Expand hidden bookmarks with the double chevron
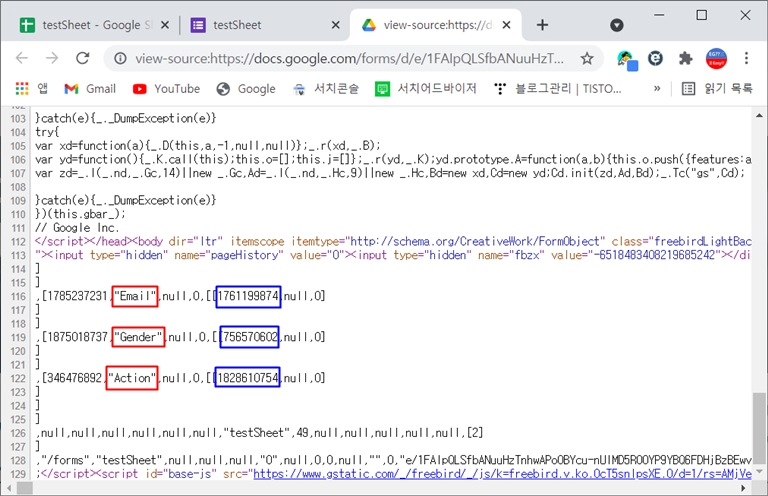Viewport: 768px width, 496px height. [657, 89]
